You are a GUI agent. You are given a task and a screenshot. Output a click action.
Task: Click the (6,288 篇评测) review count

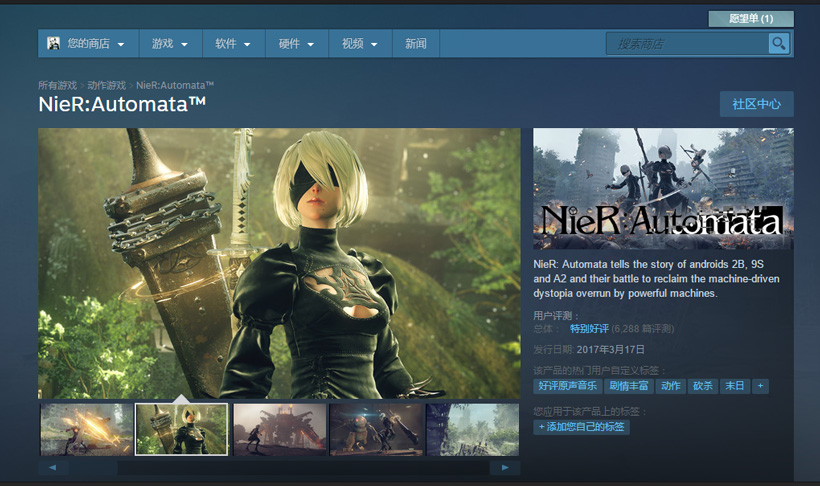click(643, 329)
